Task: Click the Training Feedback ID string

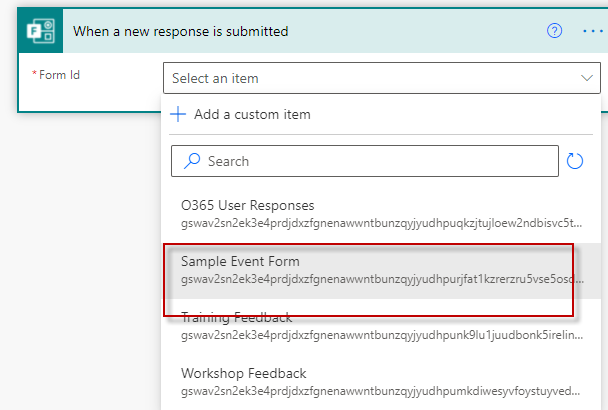Action: [x=378, y=334]
